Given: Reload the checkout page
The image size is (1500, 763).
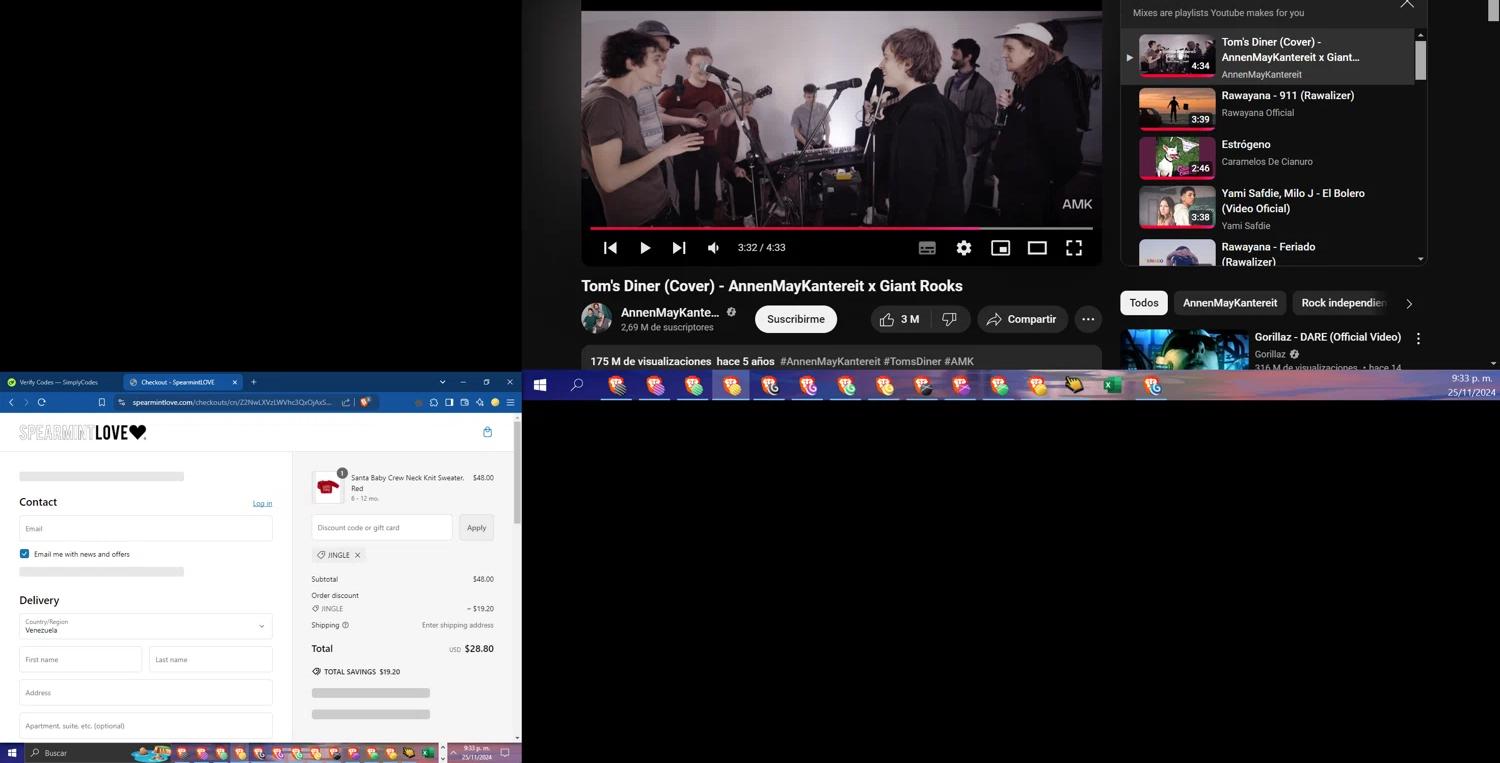Looking at the screenshot, I should click(41, 402).
